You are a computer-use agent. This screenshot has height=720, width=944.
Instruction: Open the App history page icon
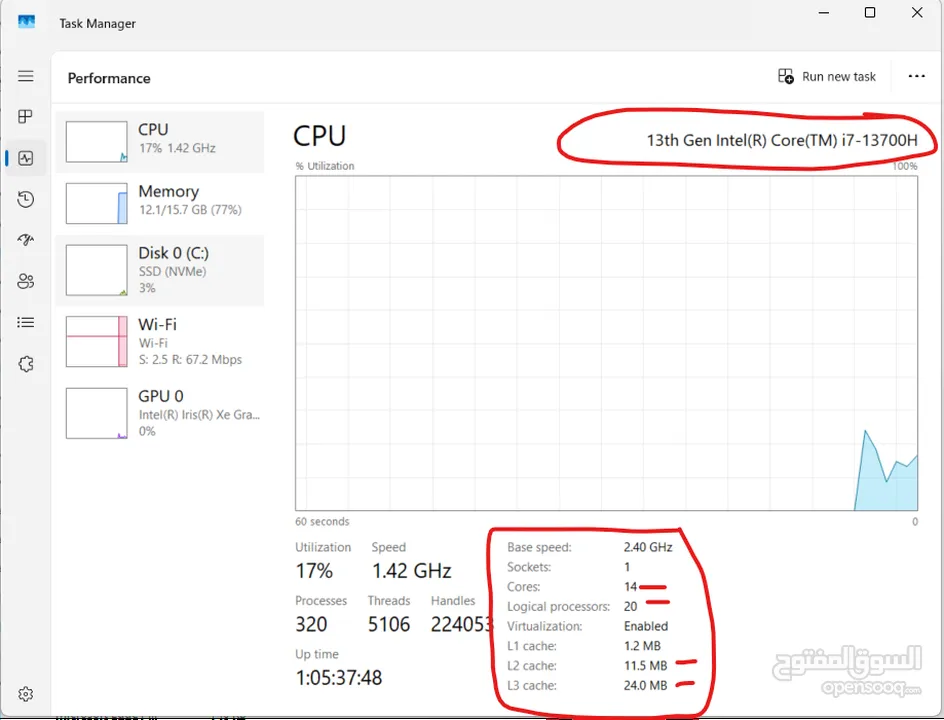pyautogui.click(x=26, y=199)
